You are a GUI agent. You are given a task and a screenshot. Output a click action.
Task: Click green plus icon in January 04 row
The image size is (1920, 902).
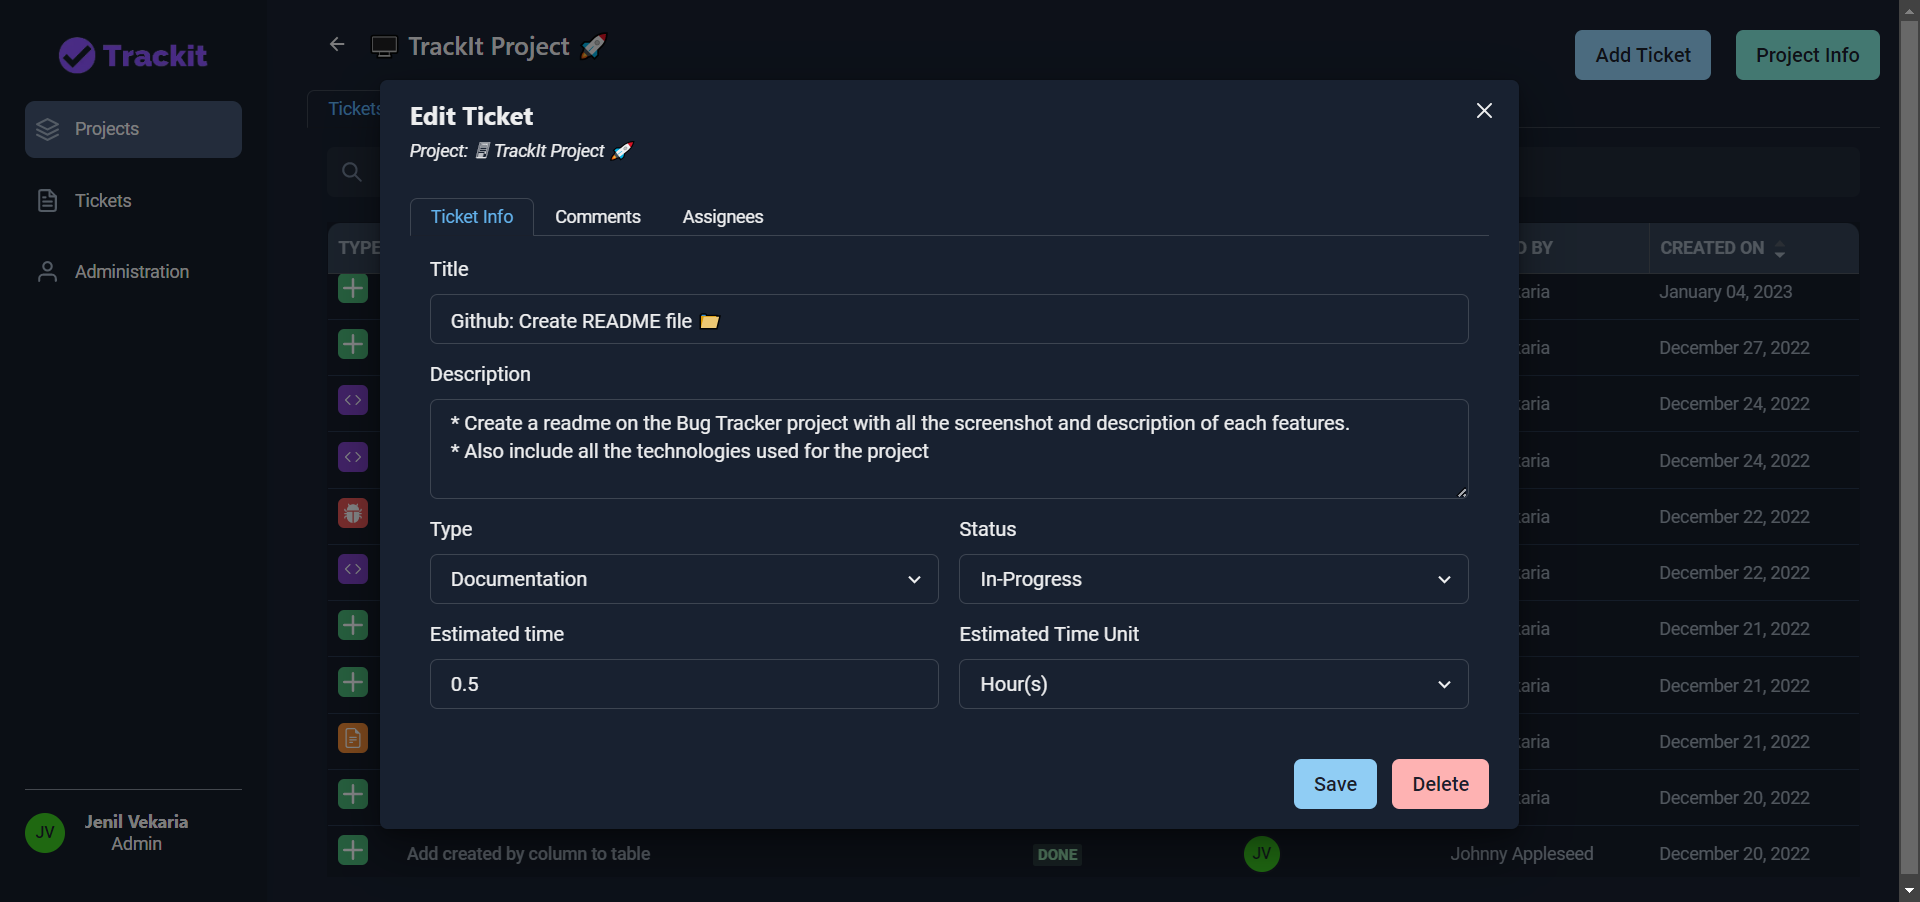pos(353,289)
